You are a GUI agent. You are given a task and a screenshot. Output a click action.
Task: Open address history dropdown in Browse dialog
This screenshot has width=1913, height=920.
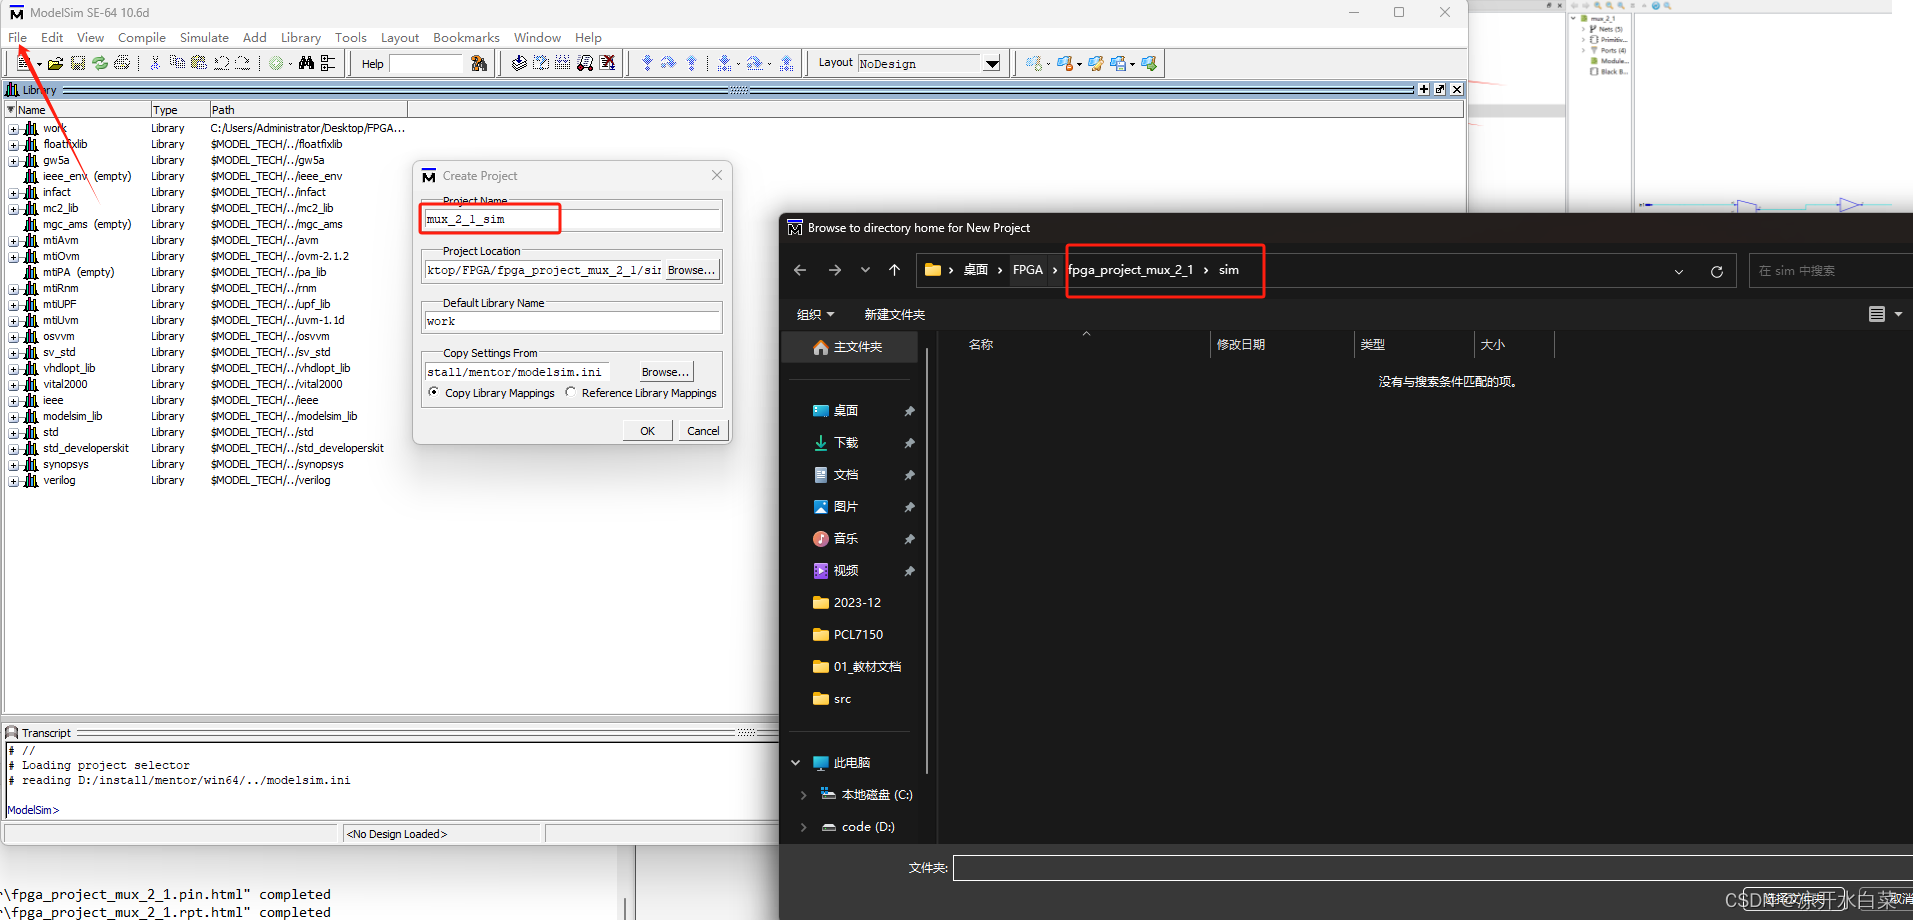pos(1679,271)
